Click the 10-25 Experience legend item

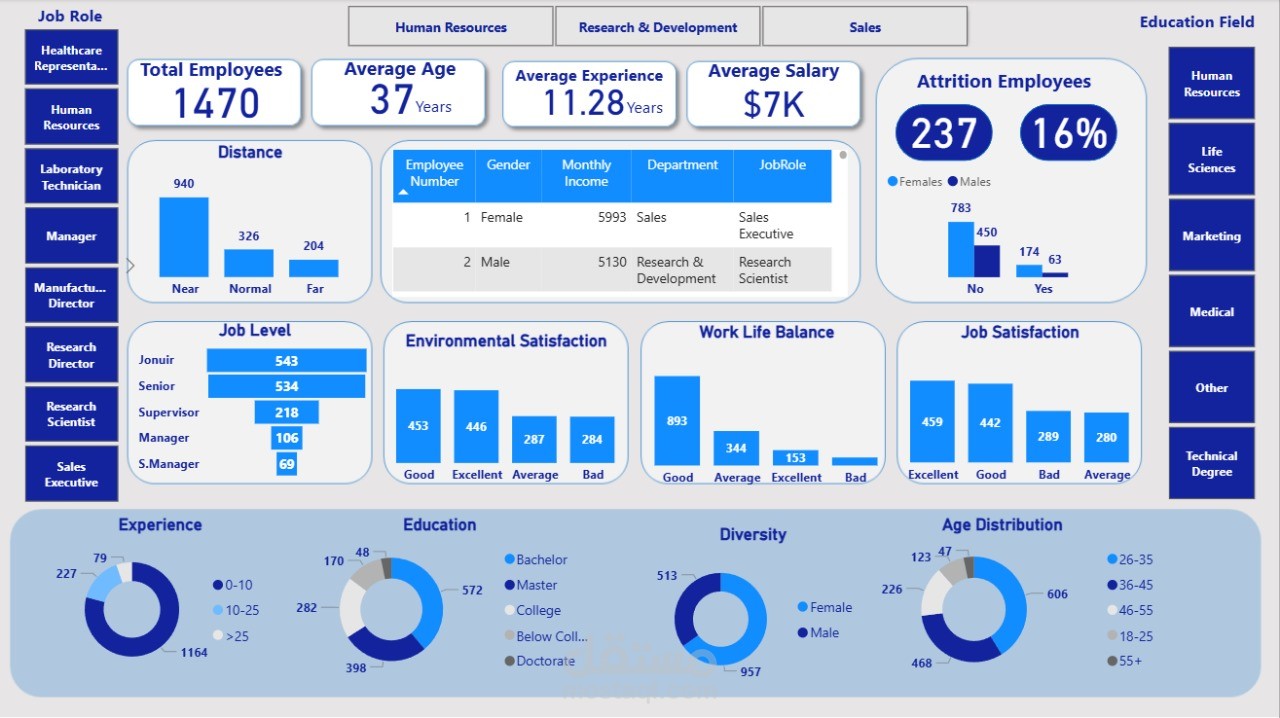[236, 610]
